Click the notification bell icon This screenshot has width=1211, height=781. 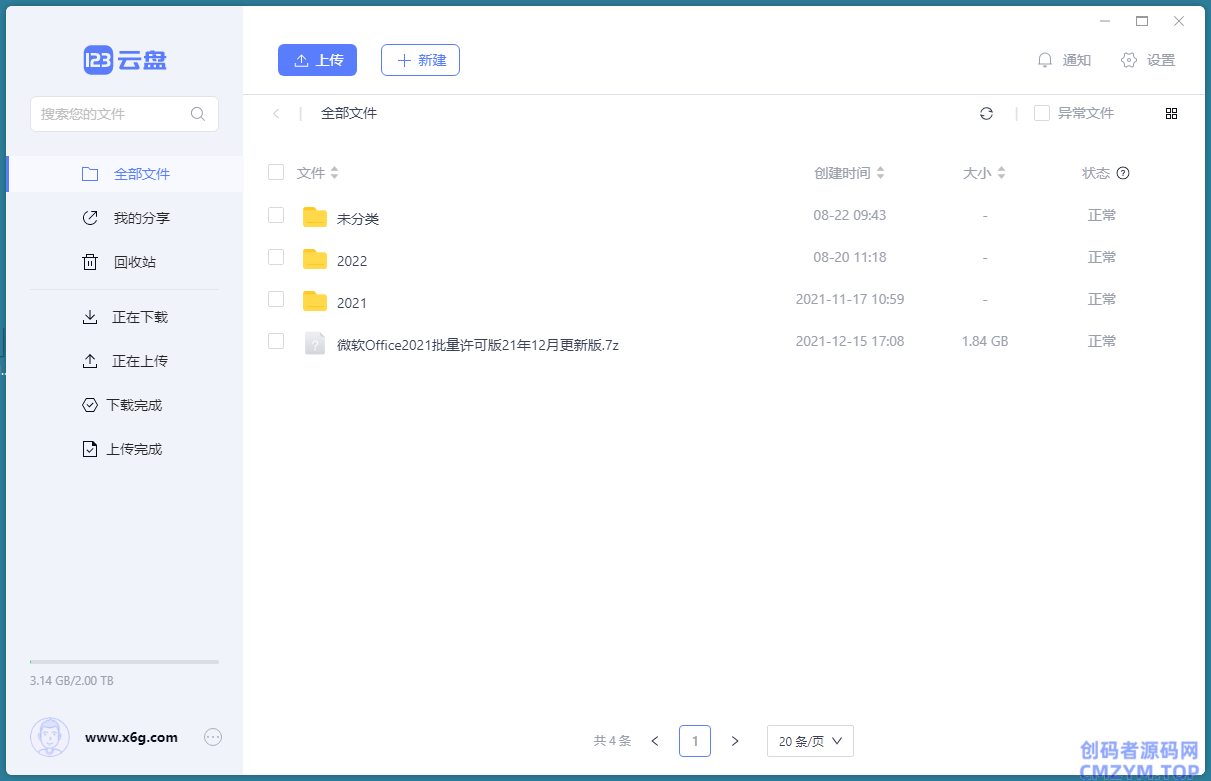(x=1045, y=60)
